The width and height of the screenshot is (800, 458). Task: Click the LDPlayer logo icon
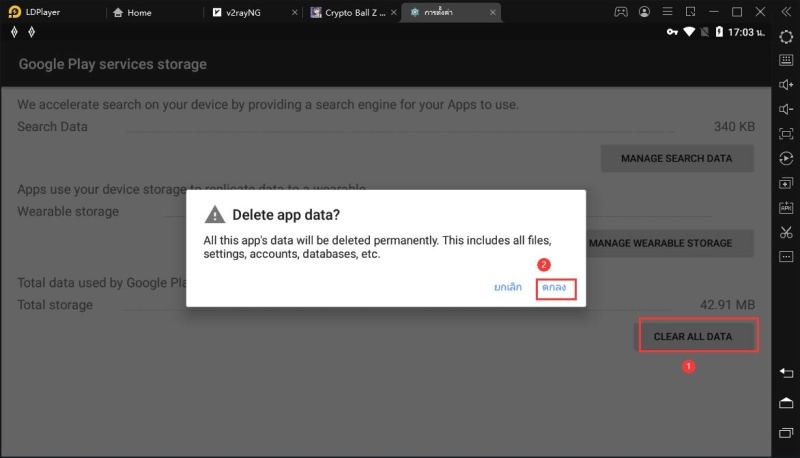coord(15,12)
